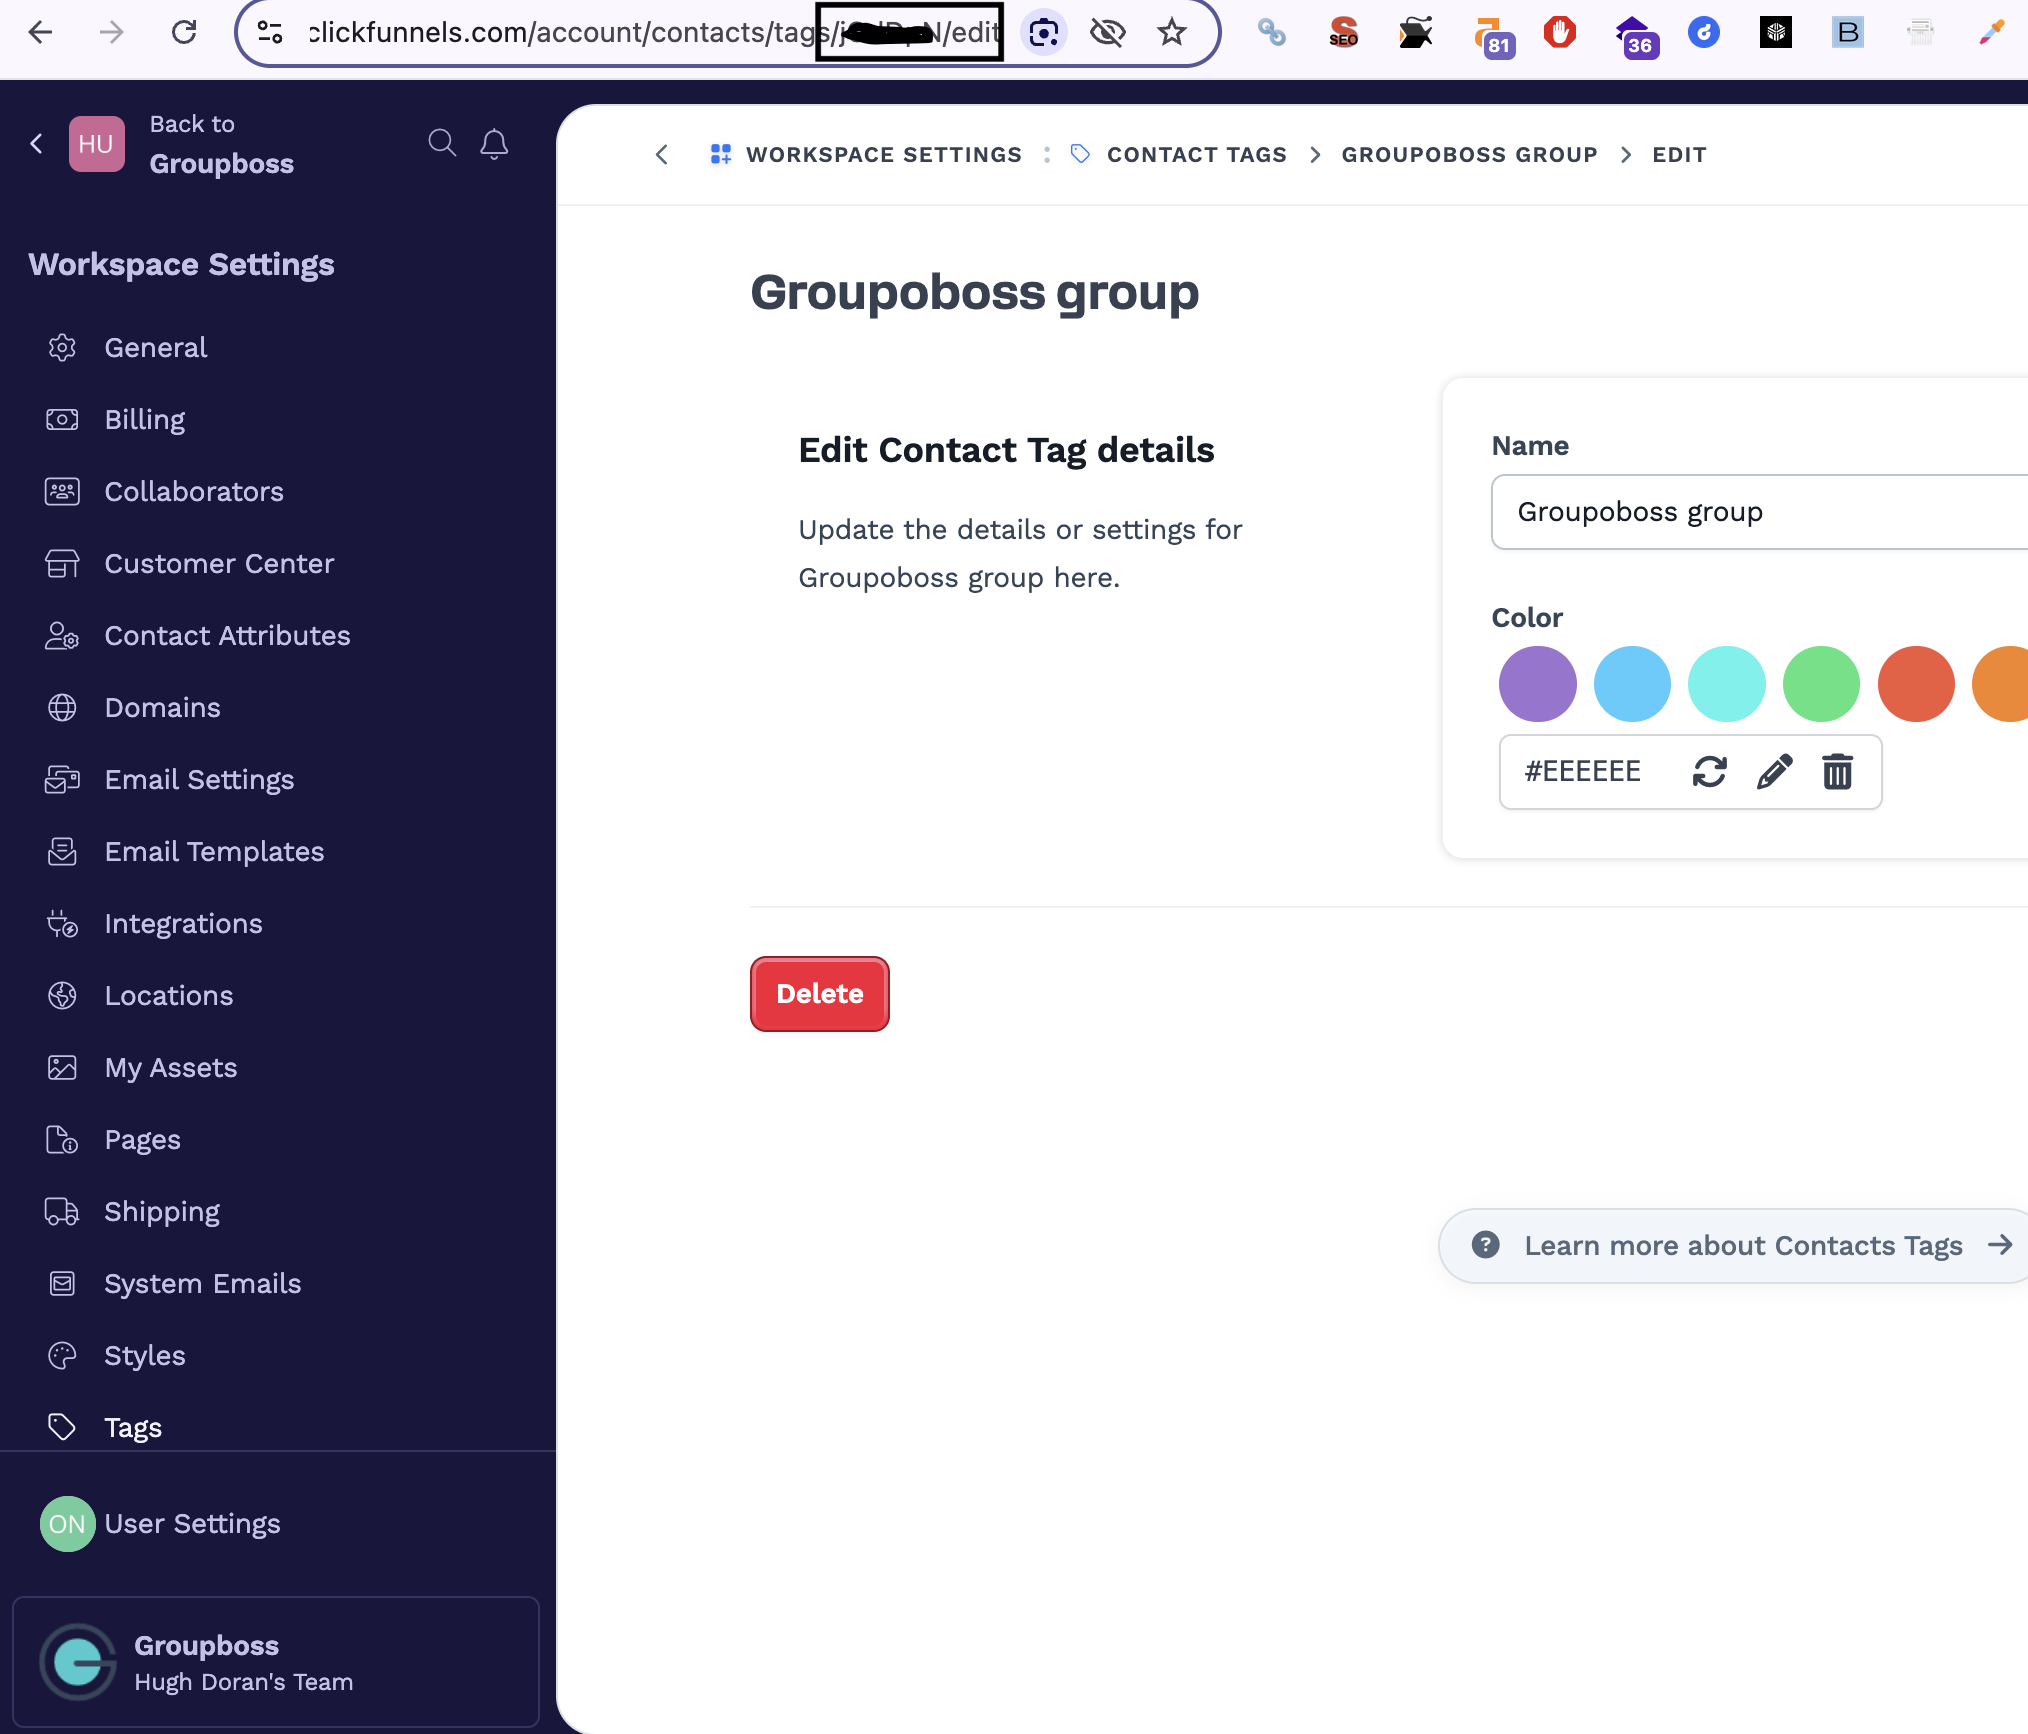The image size is (2028, 1734).
Task: Click the browser back arrow
Action: click(x=41, y=32)
